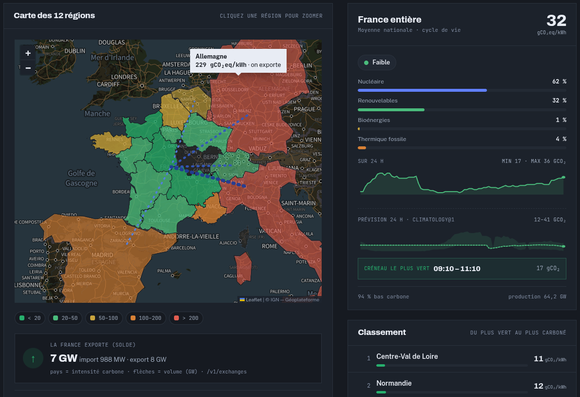The width and height of the screenshot is (580, 397).
Task: Toggle the 100-200 orange legend chip
Action: tap(145, 318)
